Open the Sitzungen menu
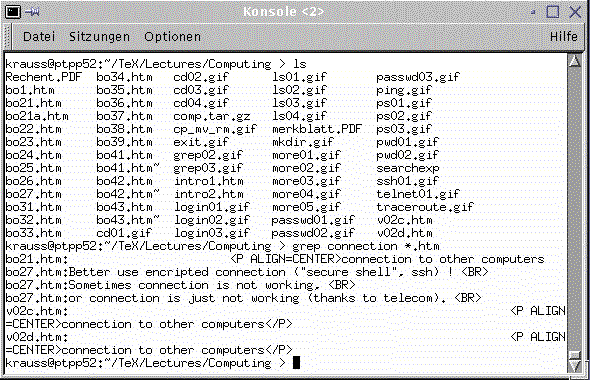The width and height of the screenshot is (590, 380). pyautogui.click(x=99, y=36)
